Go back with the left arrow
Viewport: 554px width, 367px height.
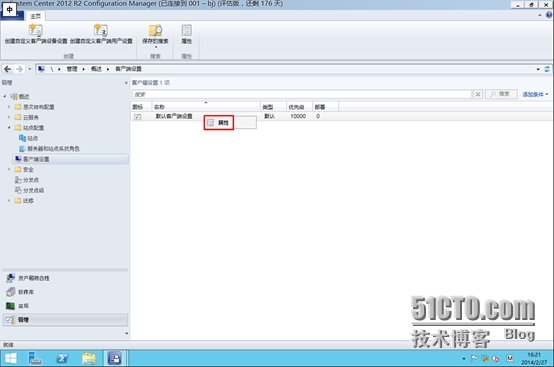7,69
